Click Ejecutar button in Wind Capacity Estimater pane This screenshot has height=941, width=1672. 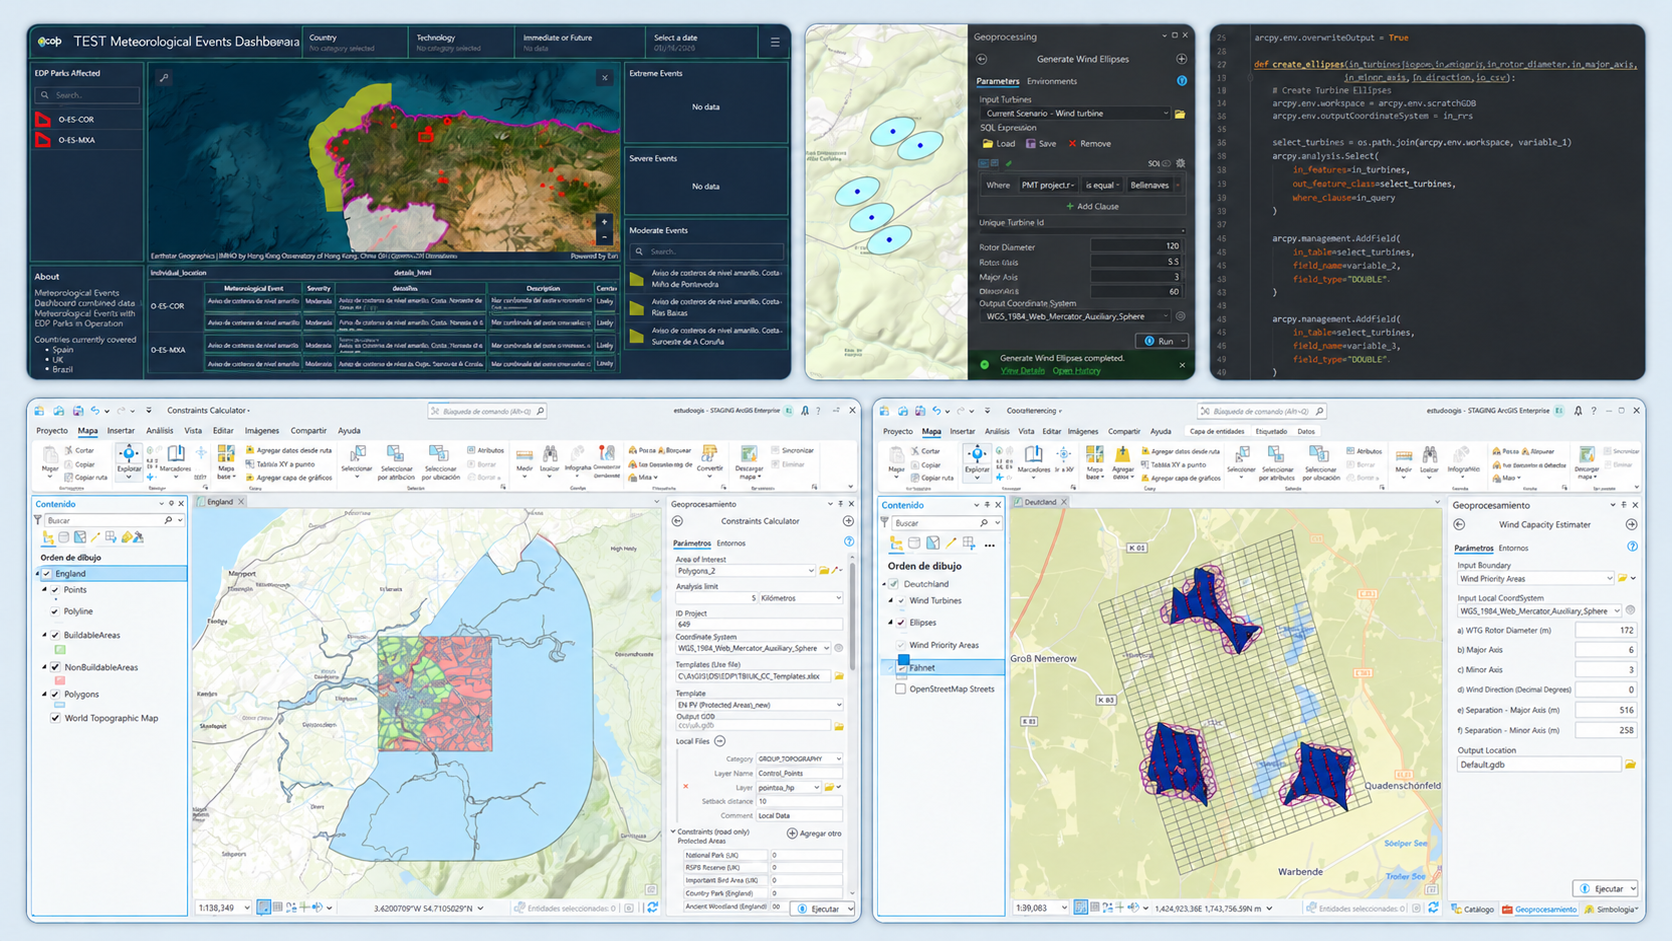(x=1603, y=888)
